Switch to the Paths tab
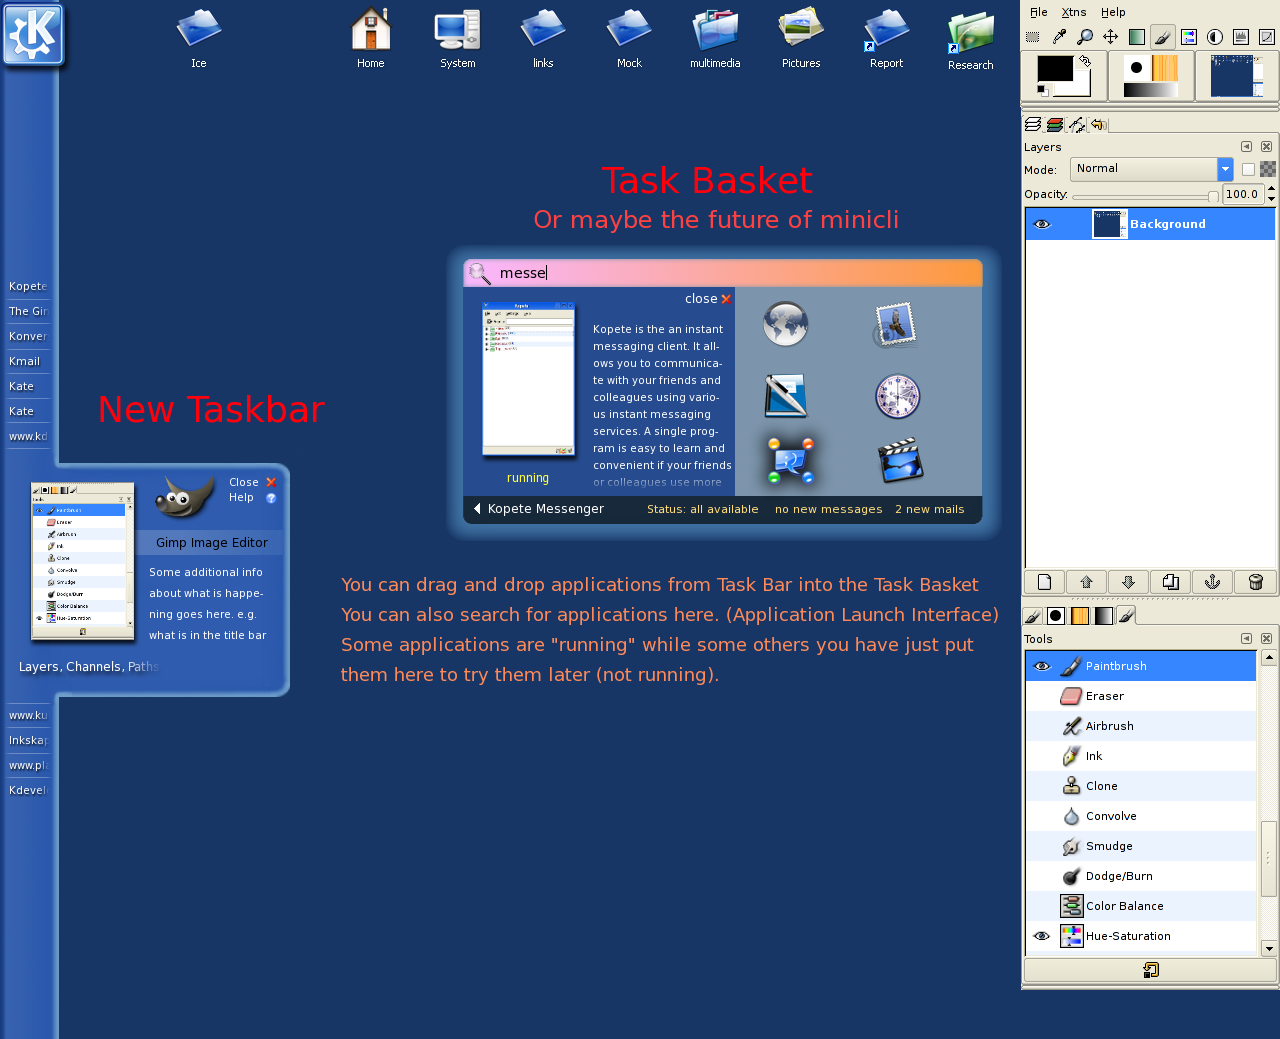The height and width of the screenshot is (1039, 1280). (1076, 125)
